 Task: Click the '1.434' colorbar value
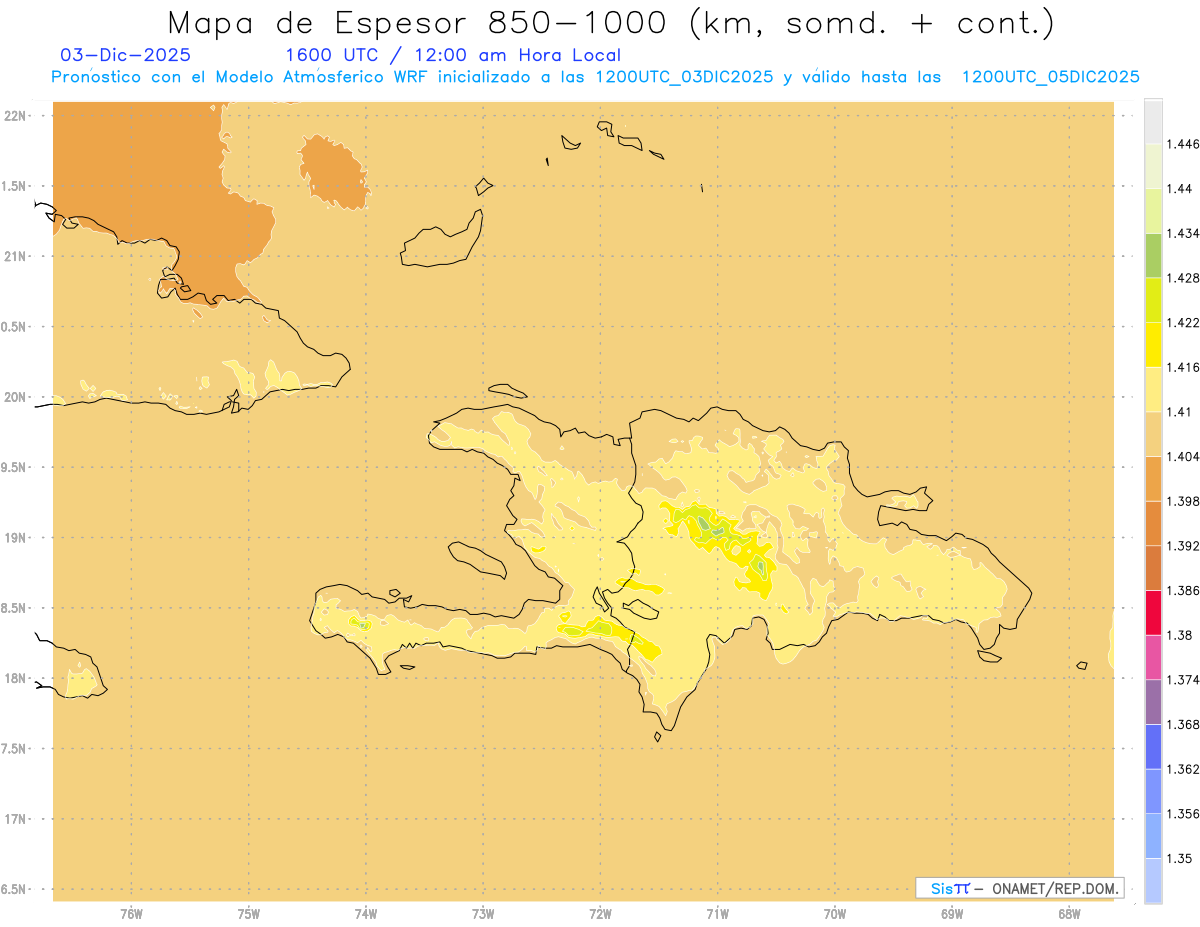1185,233
